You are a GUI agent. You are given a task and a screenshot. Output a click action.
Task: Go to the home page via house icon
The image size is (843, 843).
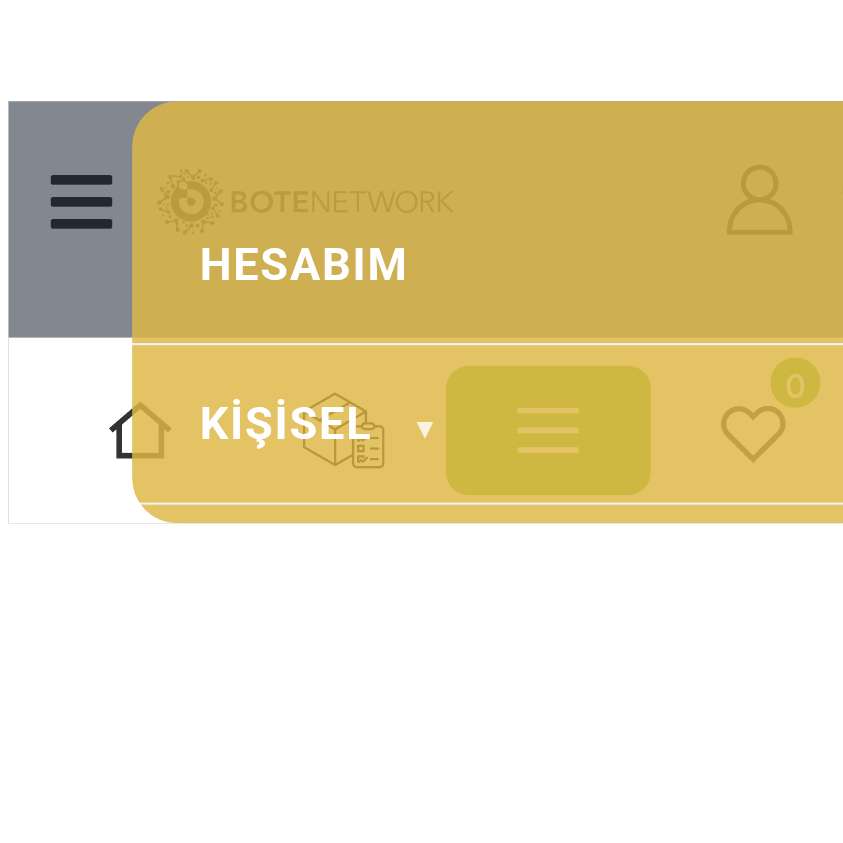pos(140,431)
